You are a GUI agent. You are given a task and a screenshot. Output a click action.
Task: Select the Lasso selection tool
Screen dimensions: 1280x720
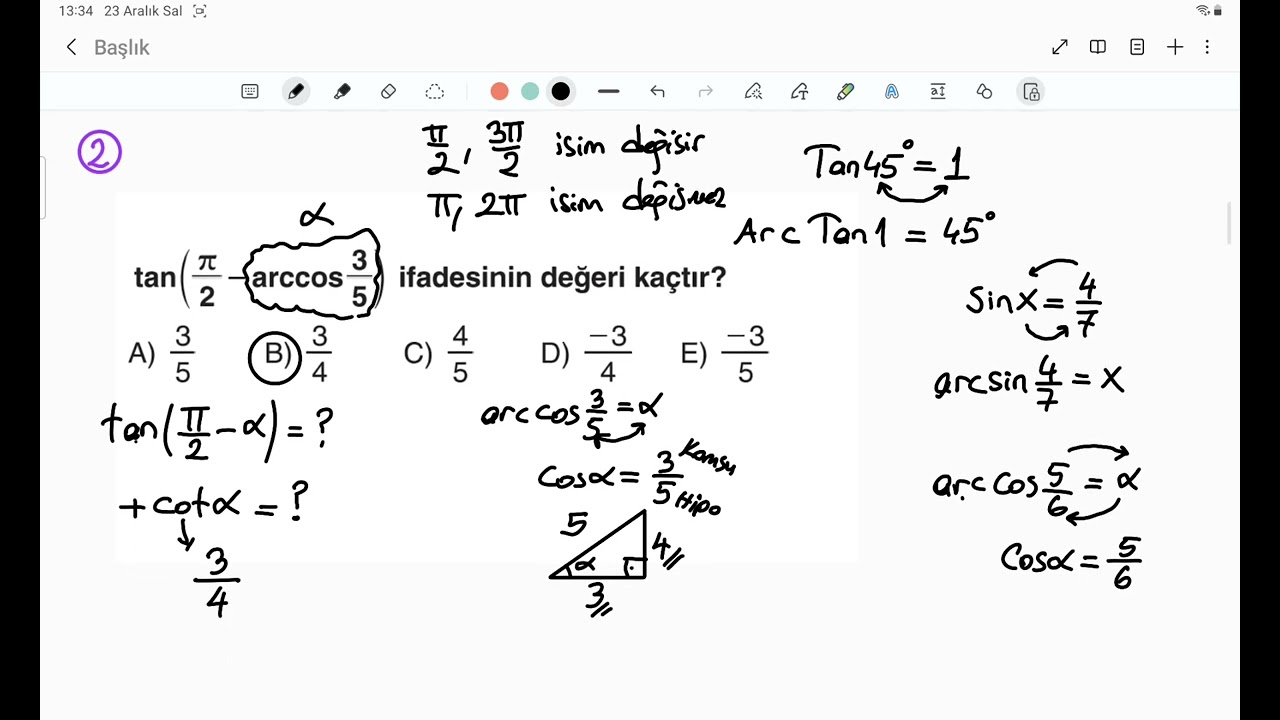click(x=435, y=92)
